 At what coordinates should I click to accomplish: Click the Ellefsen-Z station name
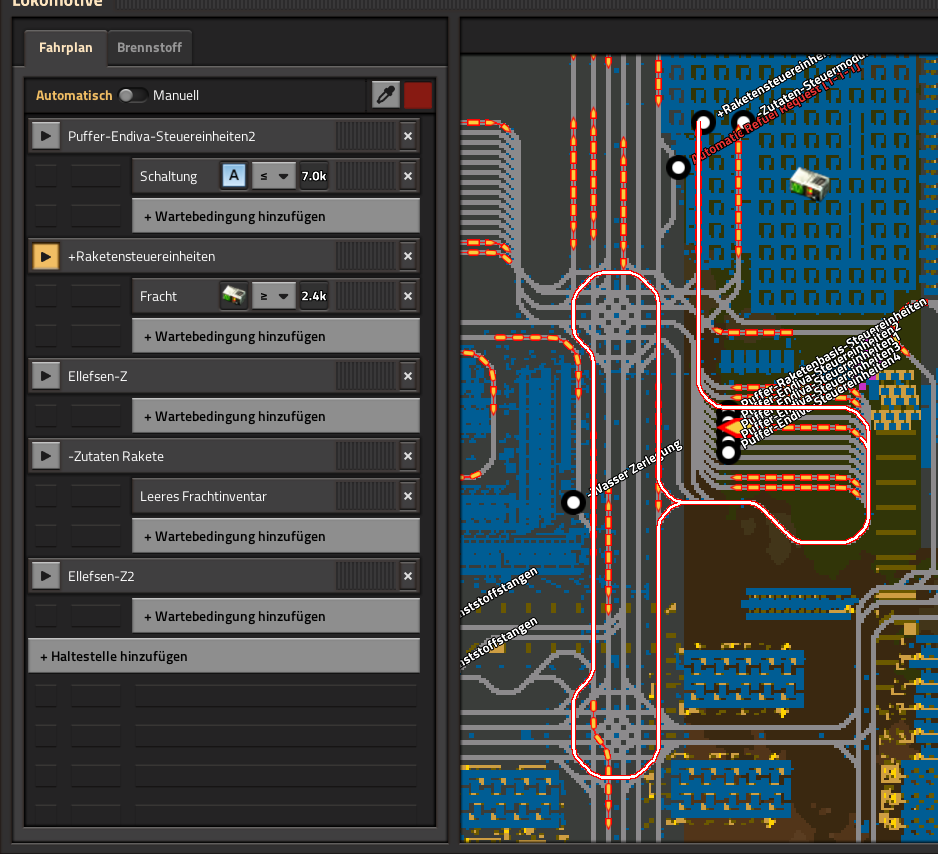click(x=98, y=376)
